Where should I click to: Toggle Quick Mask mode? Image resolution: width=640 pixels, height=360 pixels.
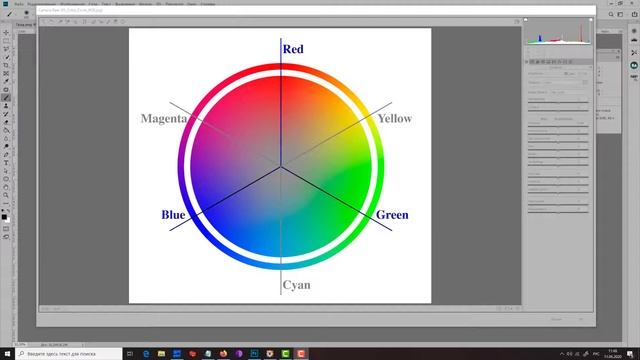6,229
